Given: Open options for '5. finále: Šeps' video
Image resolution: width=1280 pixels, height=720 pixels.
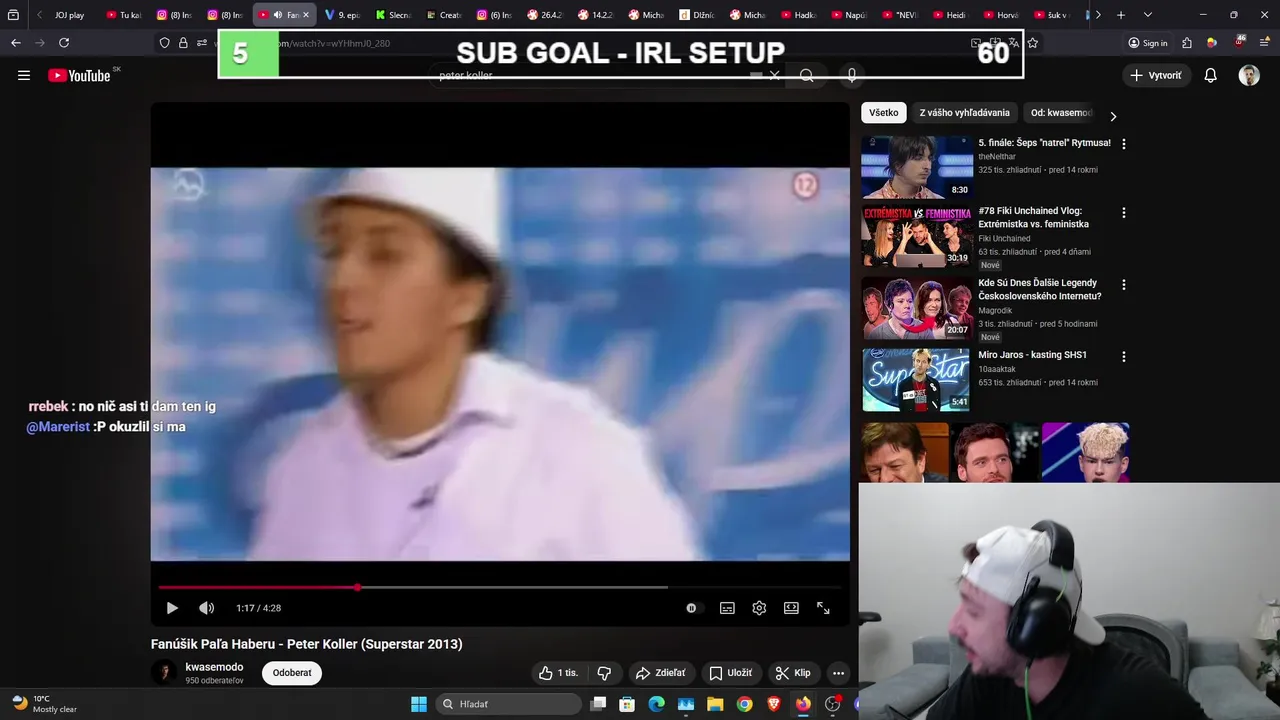Looking at the screenshot, I should coord(1123,144).
